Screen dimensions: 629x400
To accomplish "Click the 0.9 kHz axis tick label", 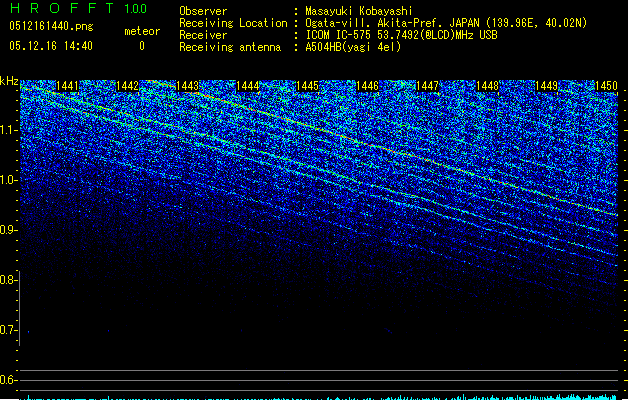I will [8, 230].
